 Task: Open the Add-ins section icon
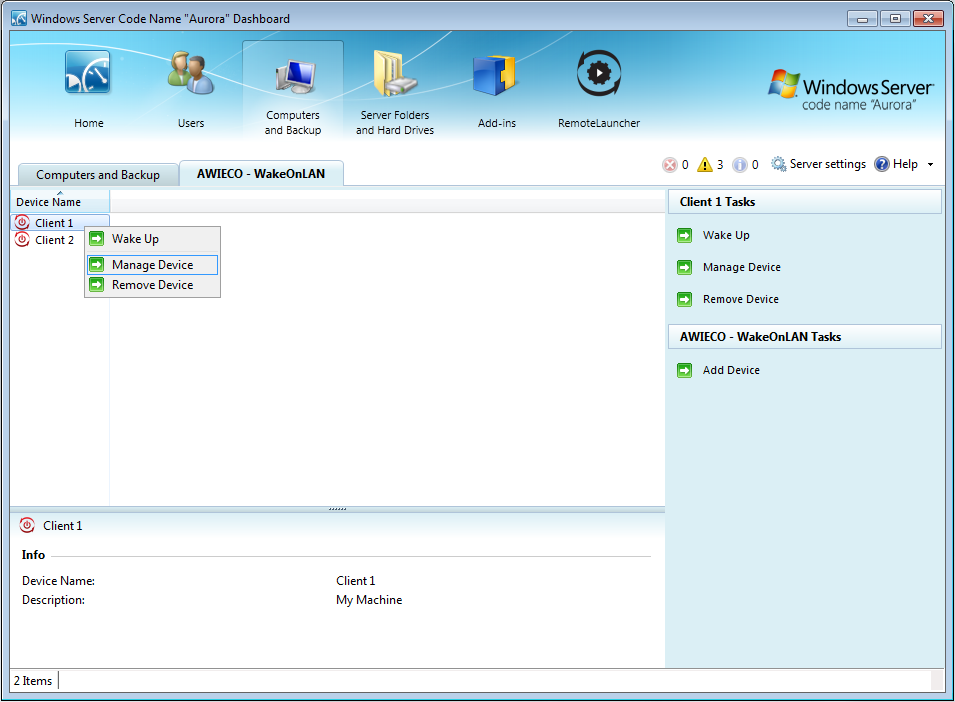[x=496, y=74]
